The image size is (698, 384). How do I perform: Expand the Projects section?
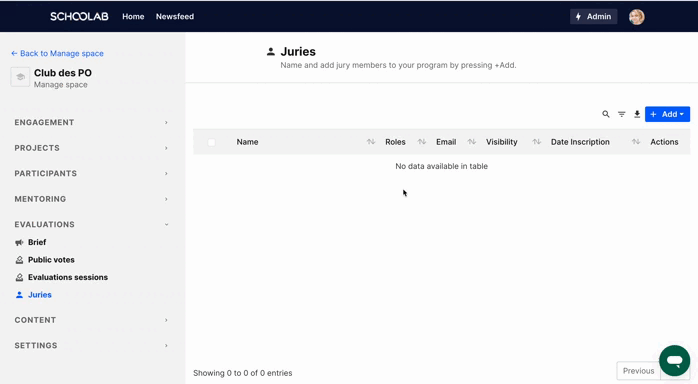[91, 148]
